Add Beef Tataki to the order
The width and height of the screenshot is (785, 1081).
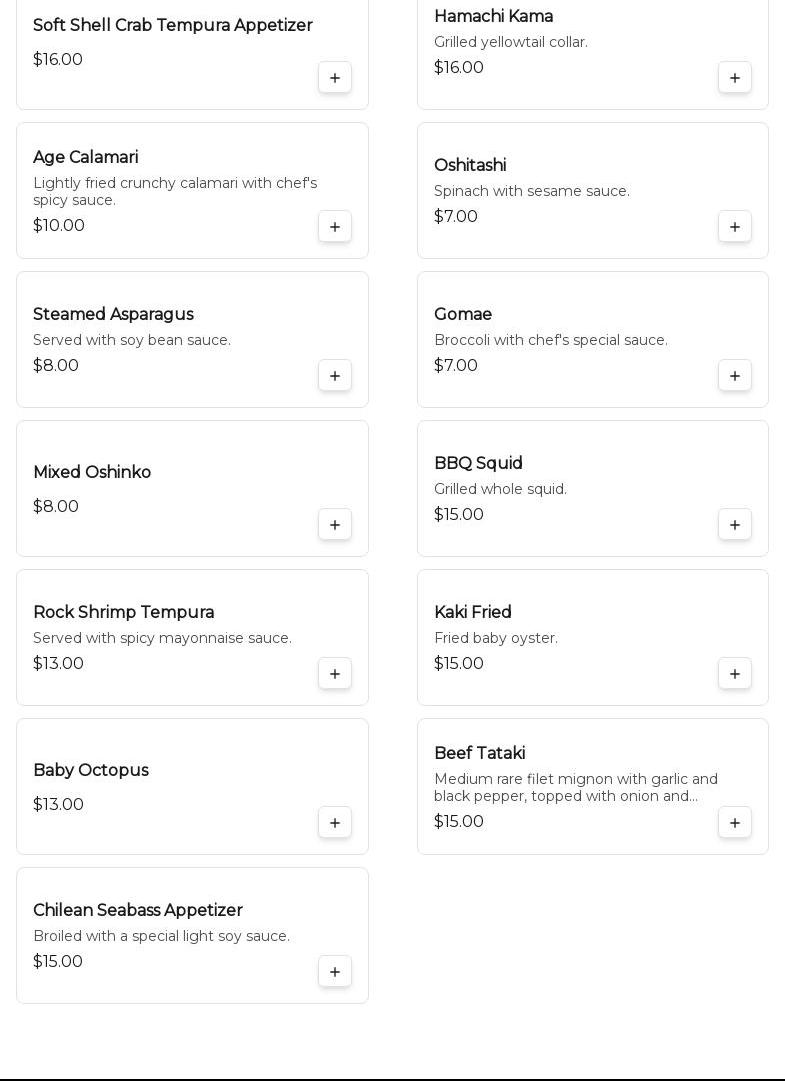pos(735,823)
